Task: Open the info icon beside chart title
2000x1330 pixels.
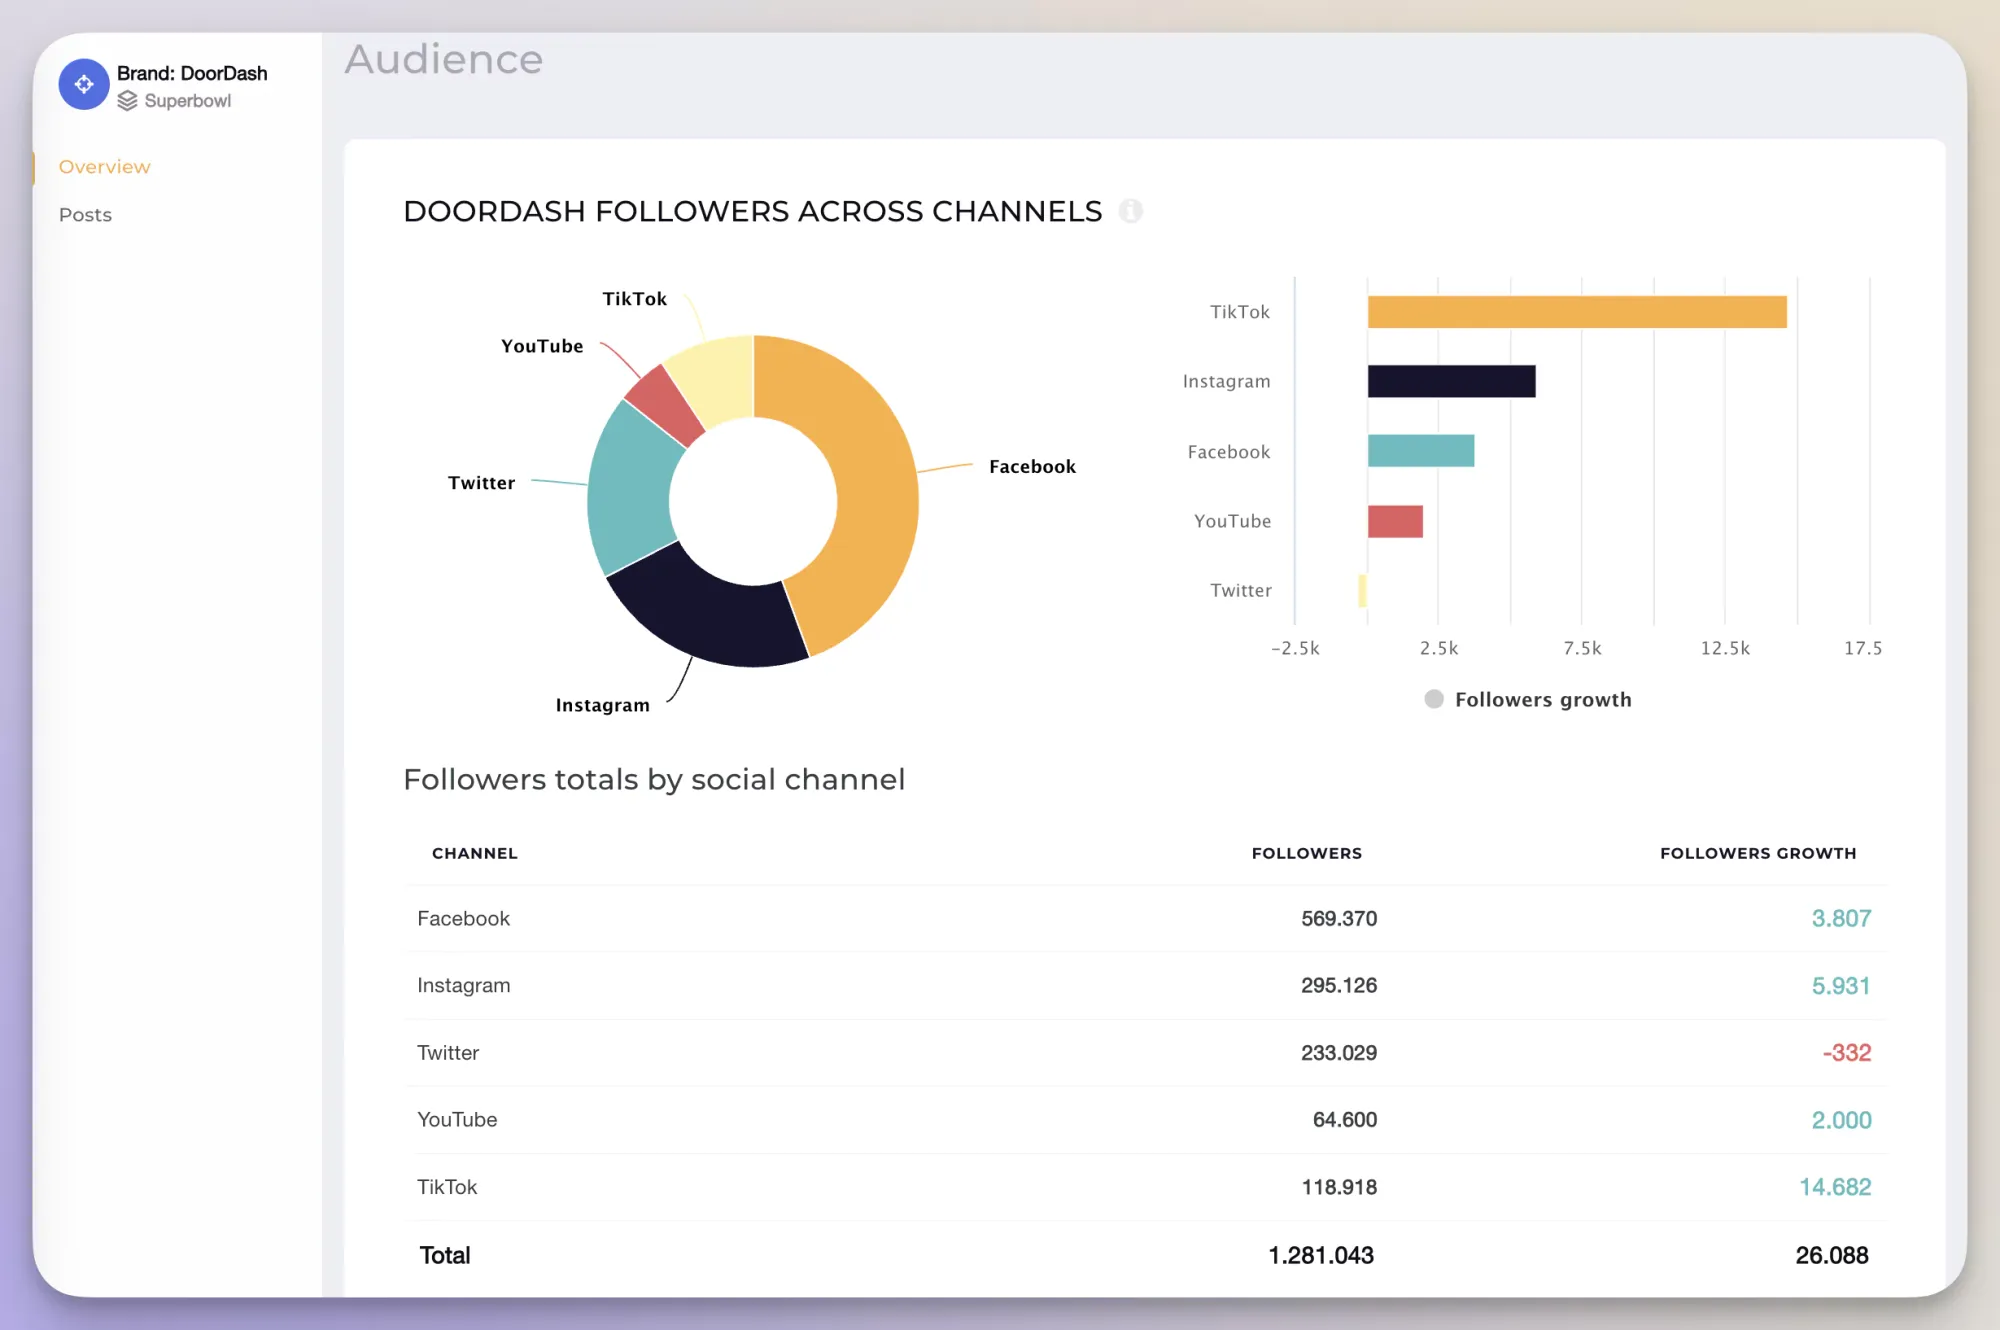Action: 1130,211
